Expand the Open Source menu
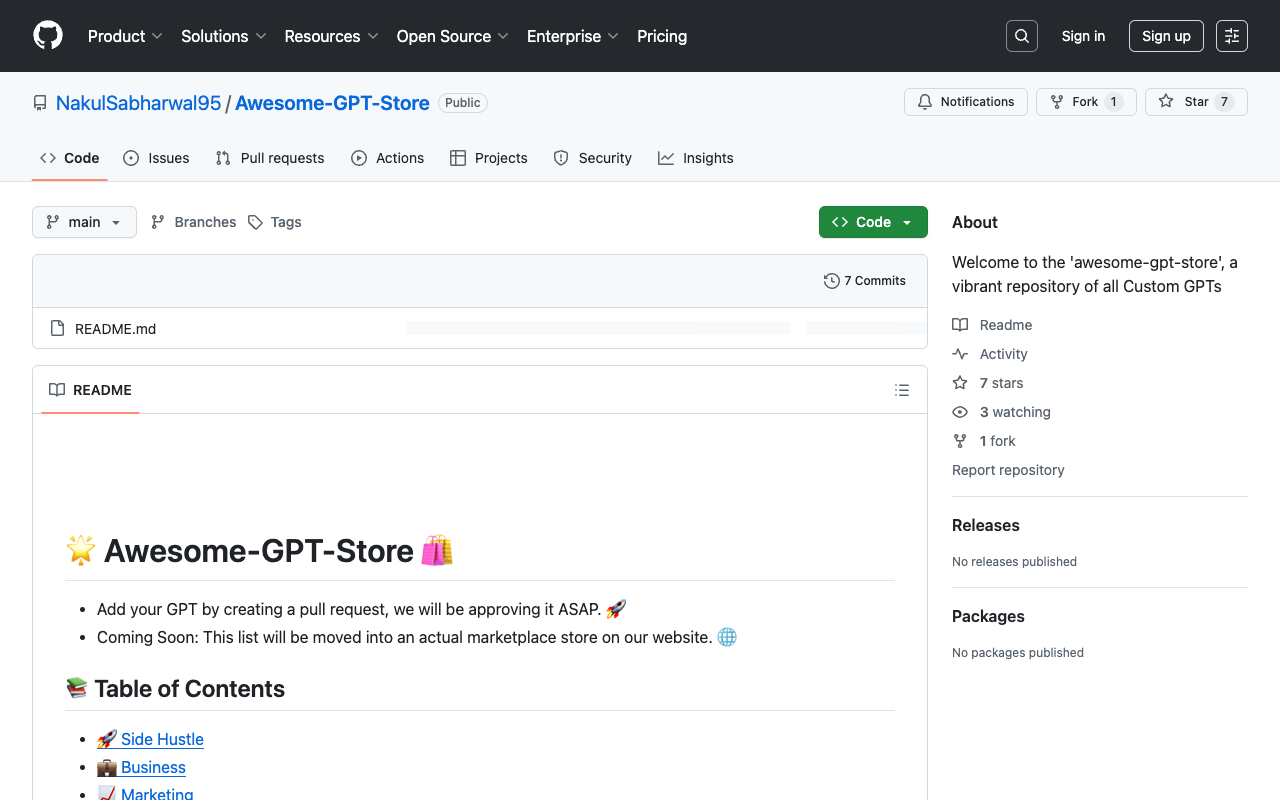The image size is (1280, 800). point(452,36)
